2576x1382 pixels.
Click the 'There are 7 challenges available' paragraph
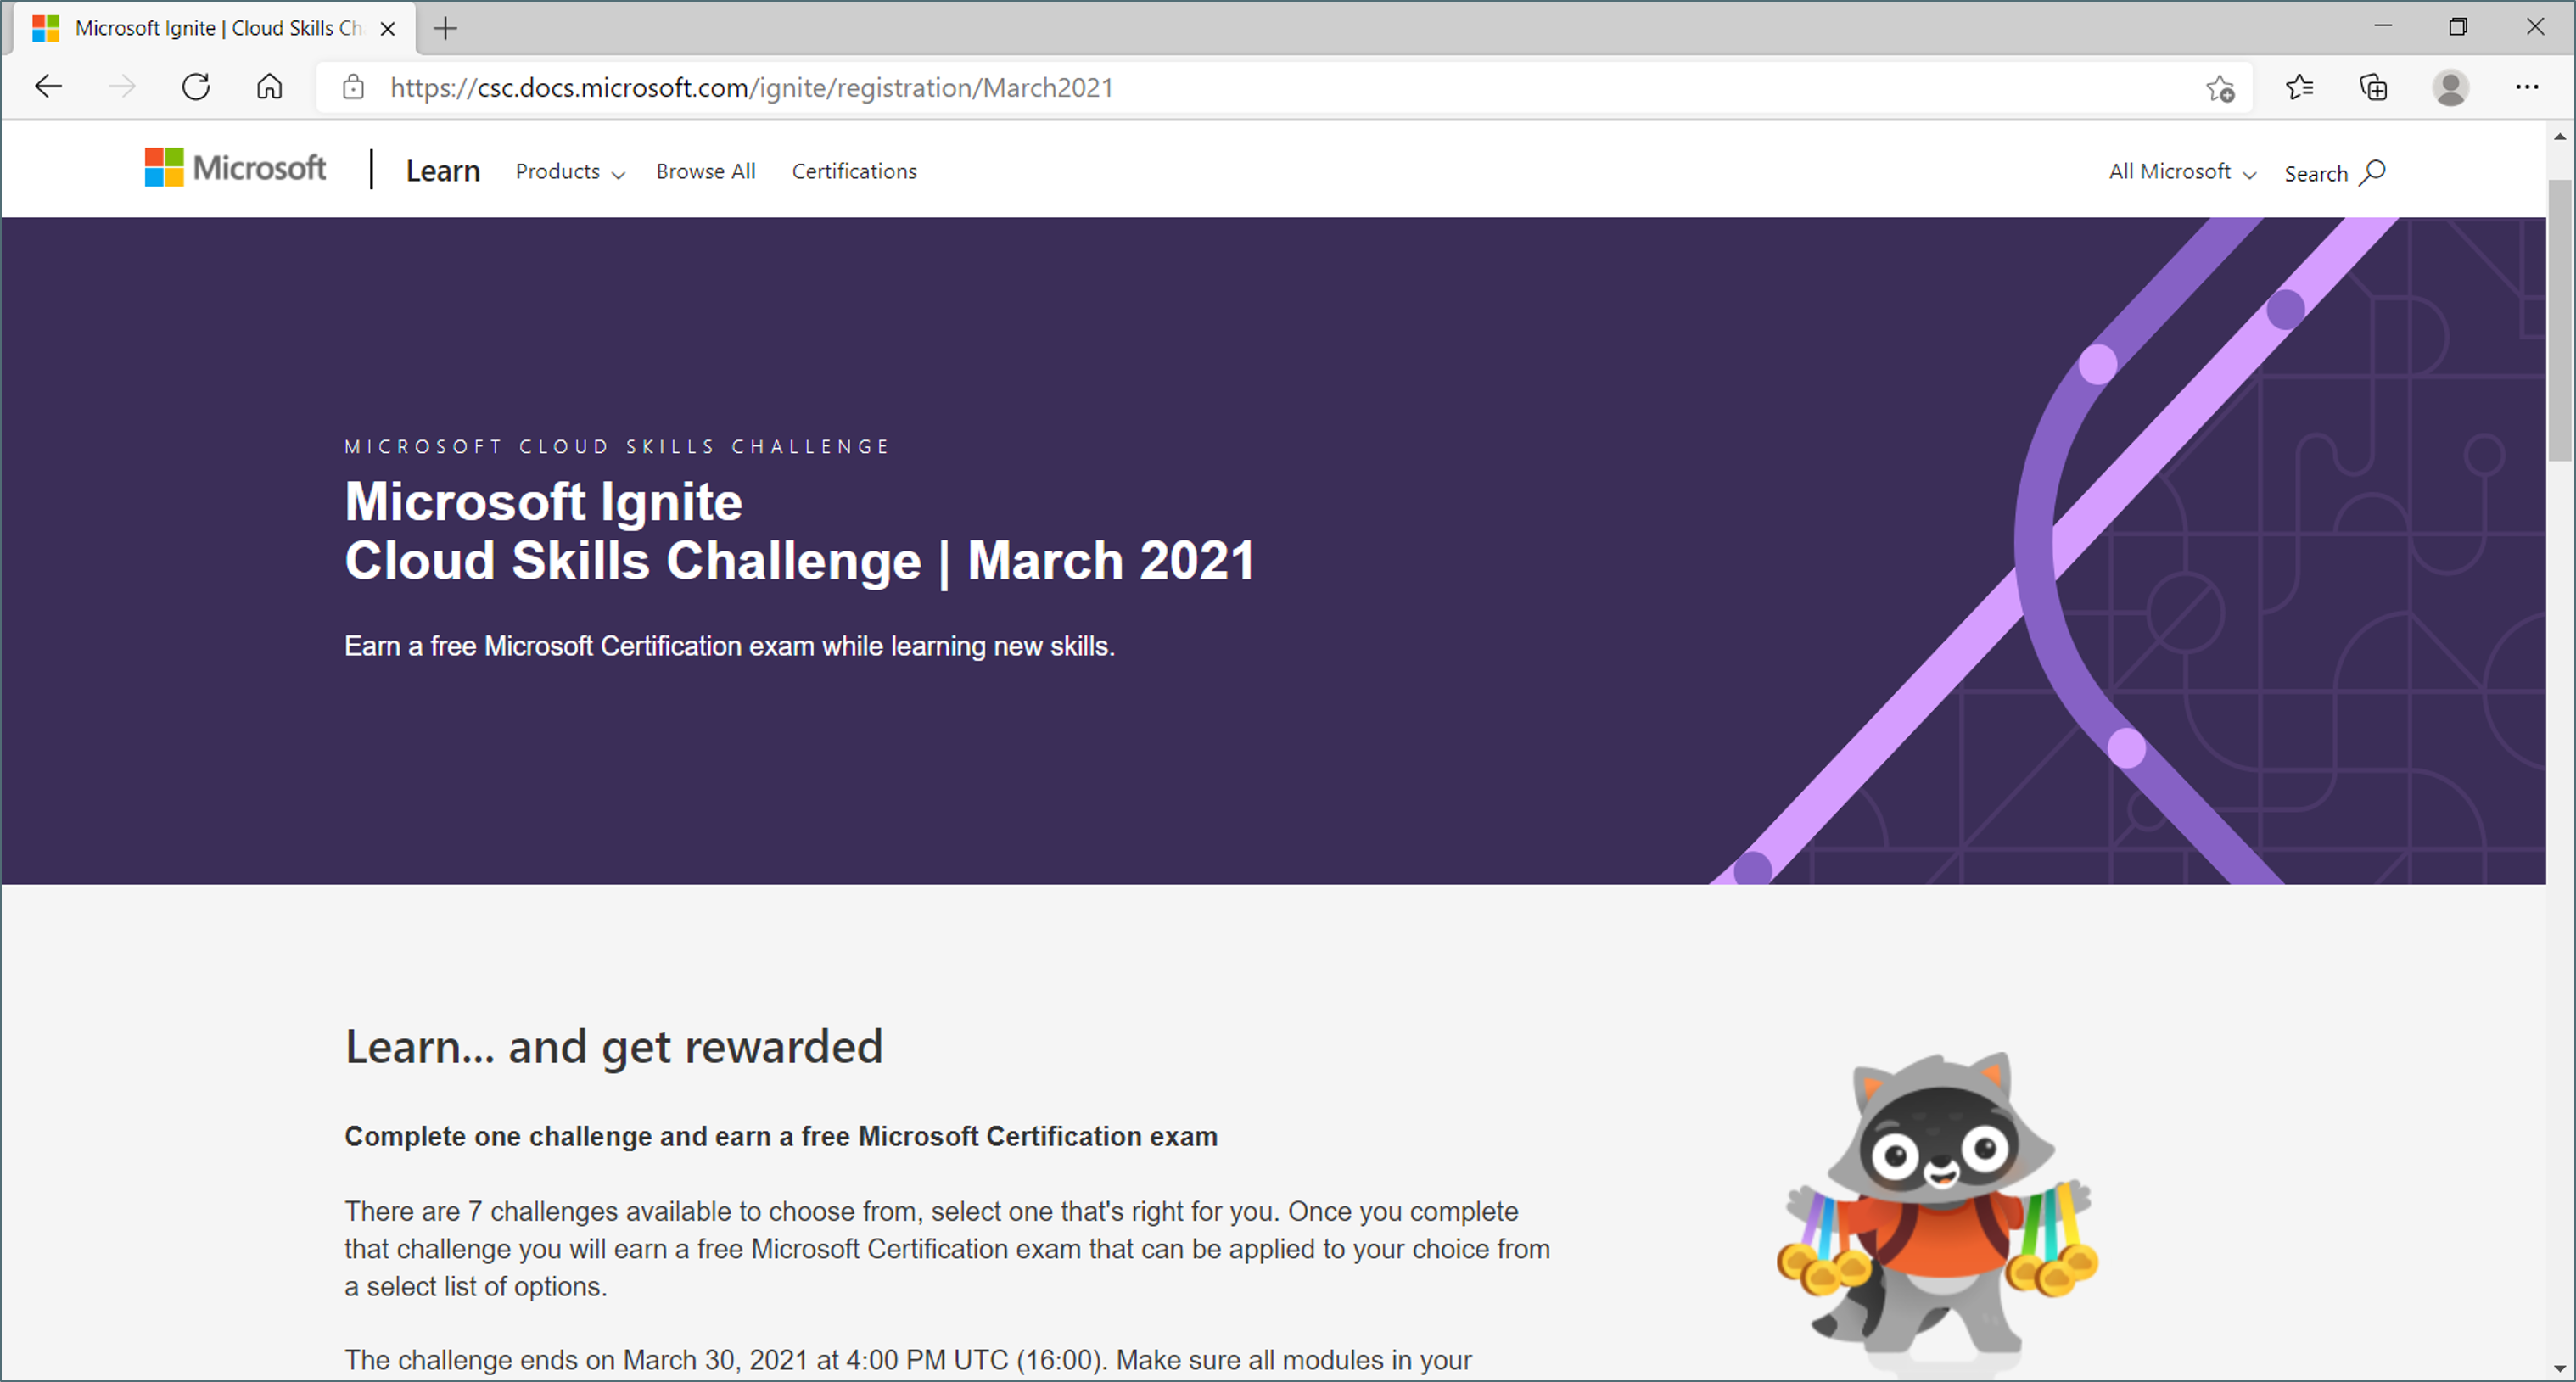(947, 1248)
